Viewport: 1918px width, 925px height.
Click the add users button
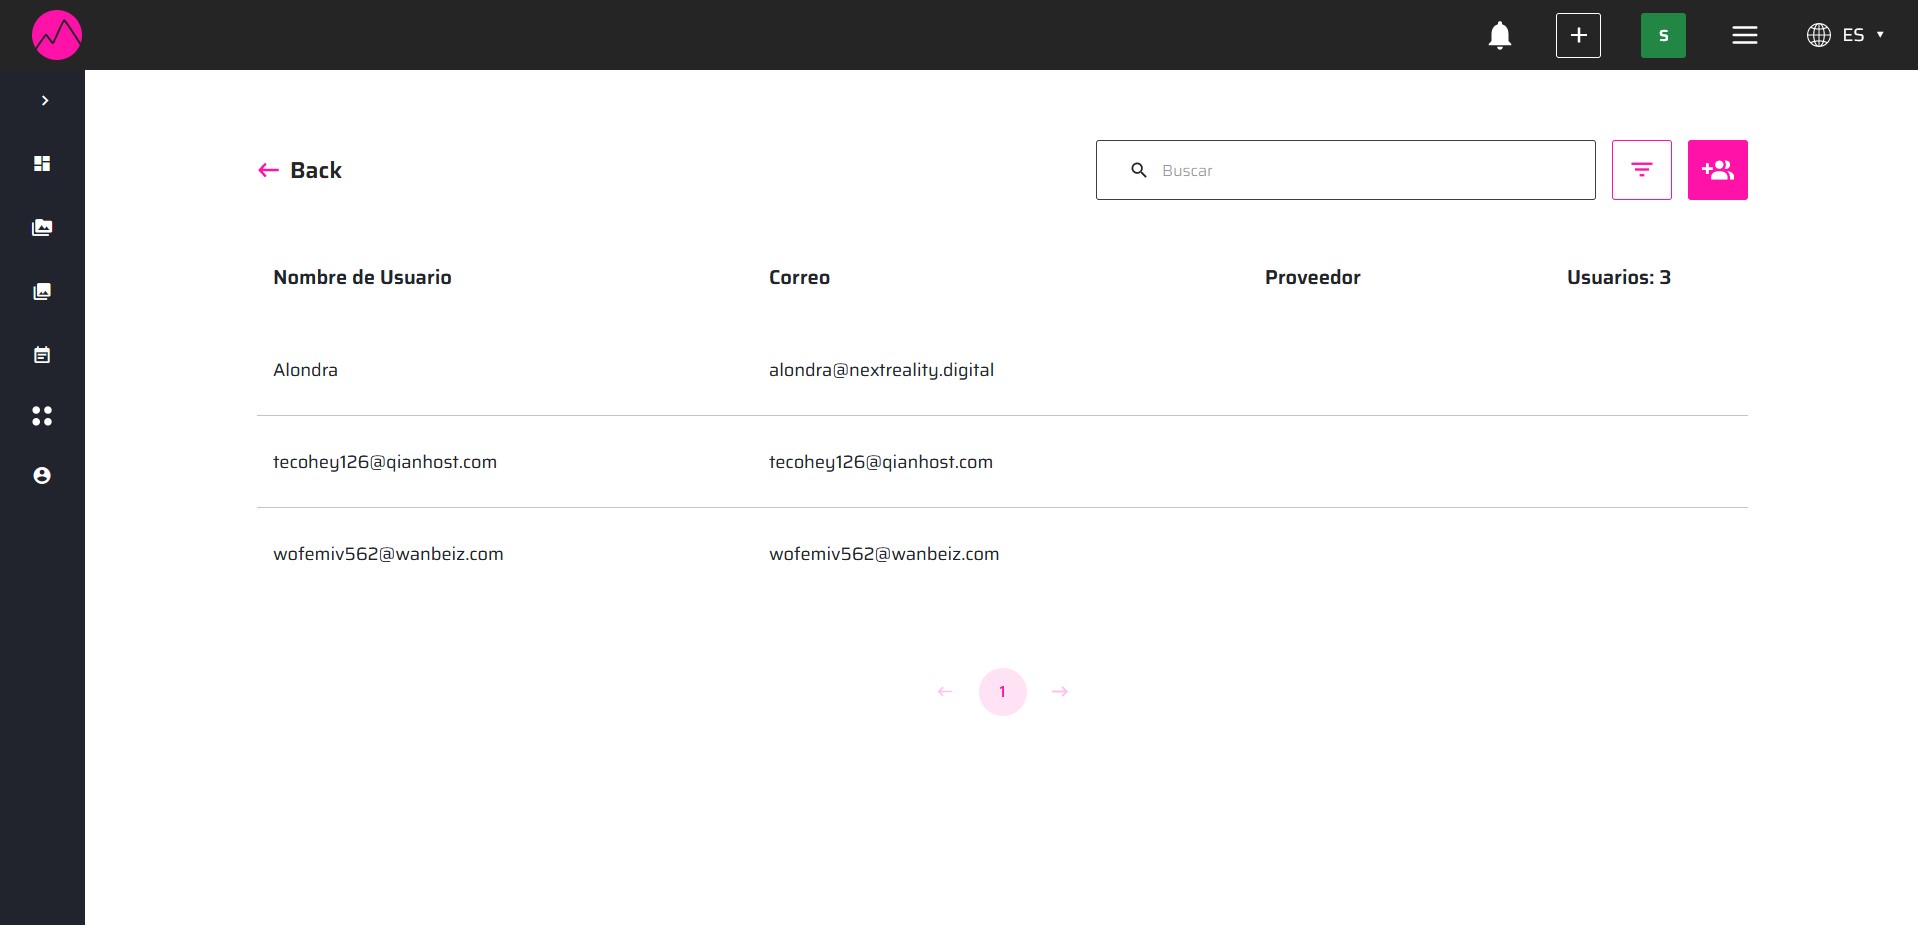[x=1718, y=170]
